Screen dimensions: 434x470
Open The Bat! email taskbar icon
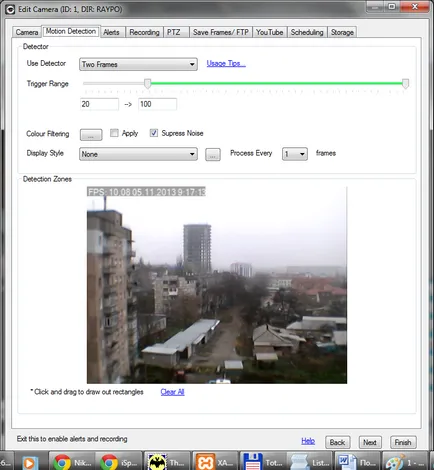[x=167, y=463]
